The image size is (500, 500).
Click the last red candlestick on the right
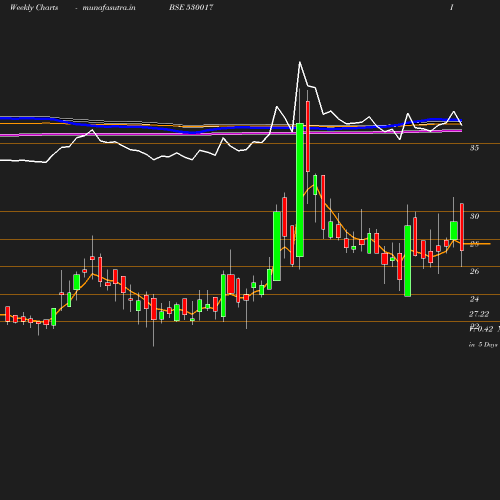coord(462,227)
